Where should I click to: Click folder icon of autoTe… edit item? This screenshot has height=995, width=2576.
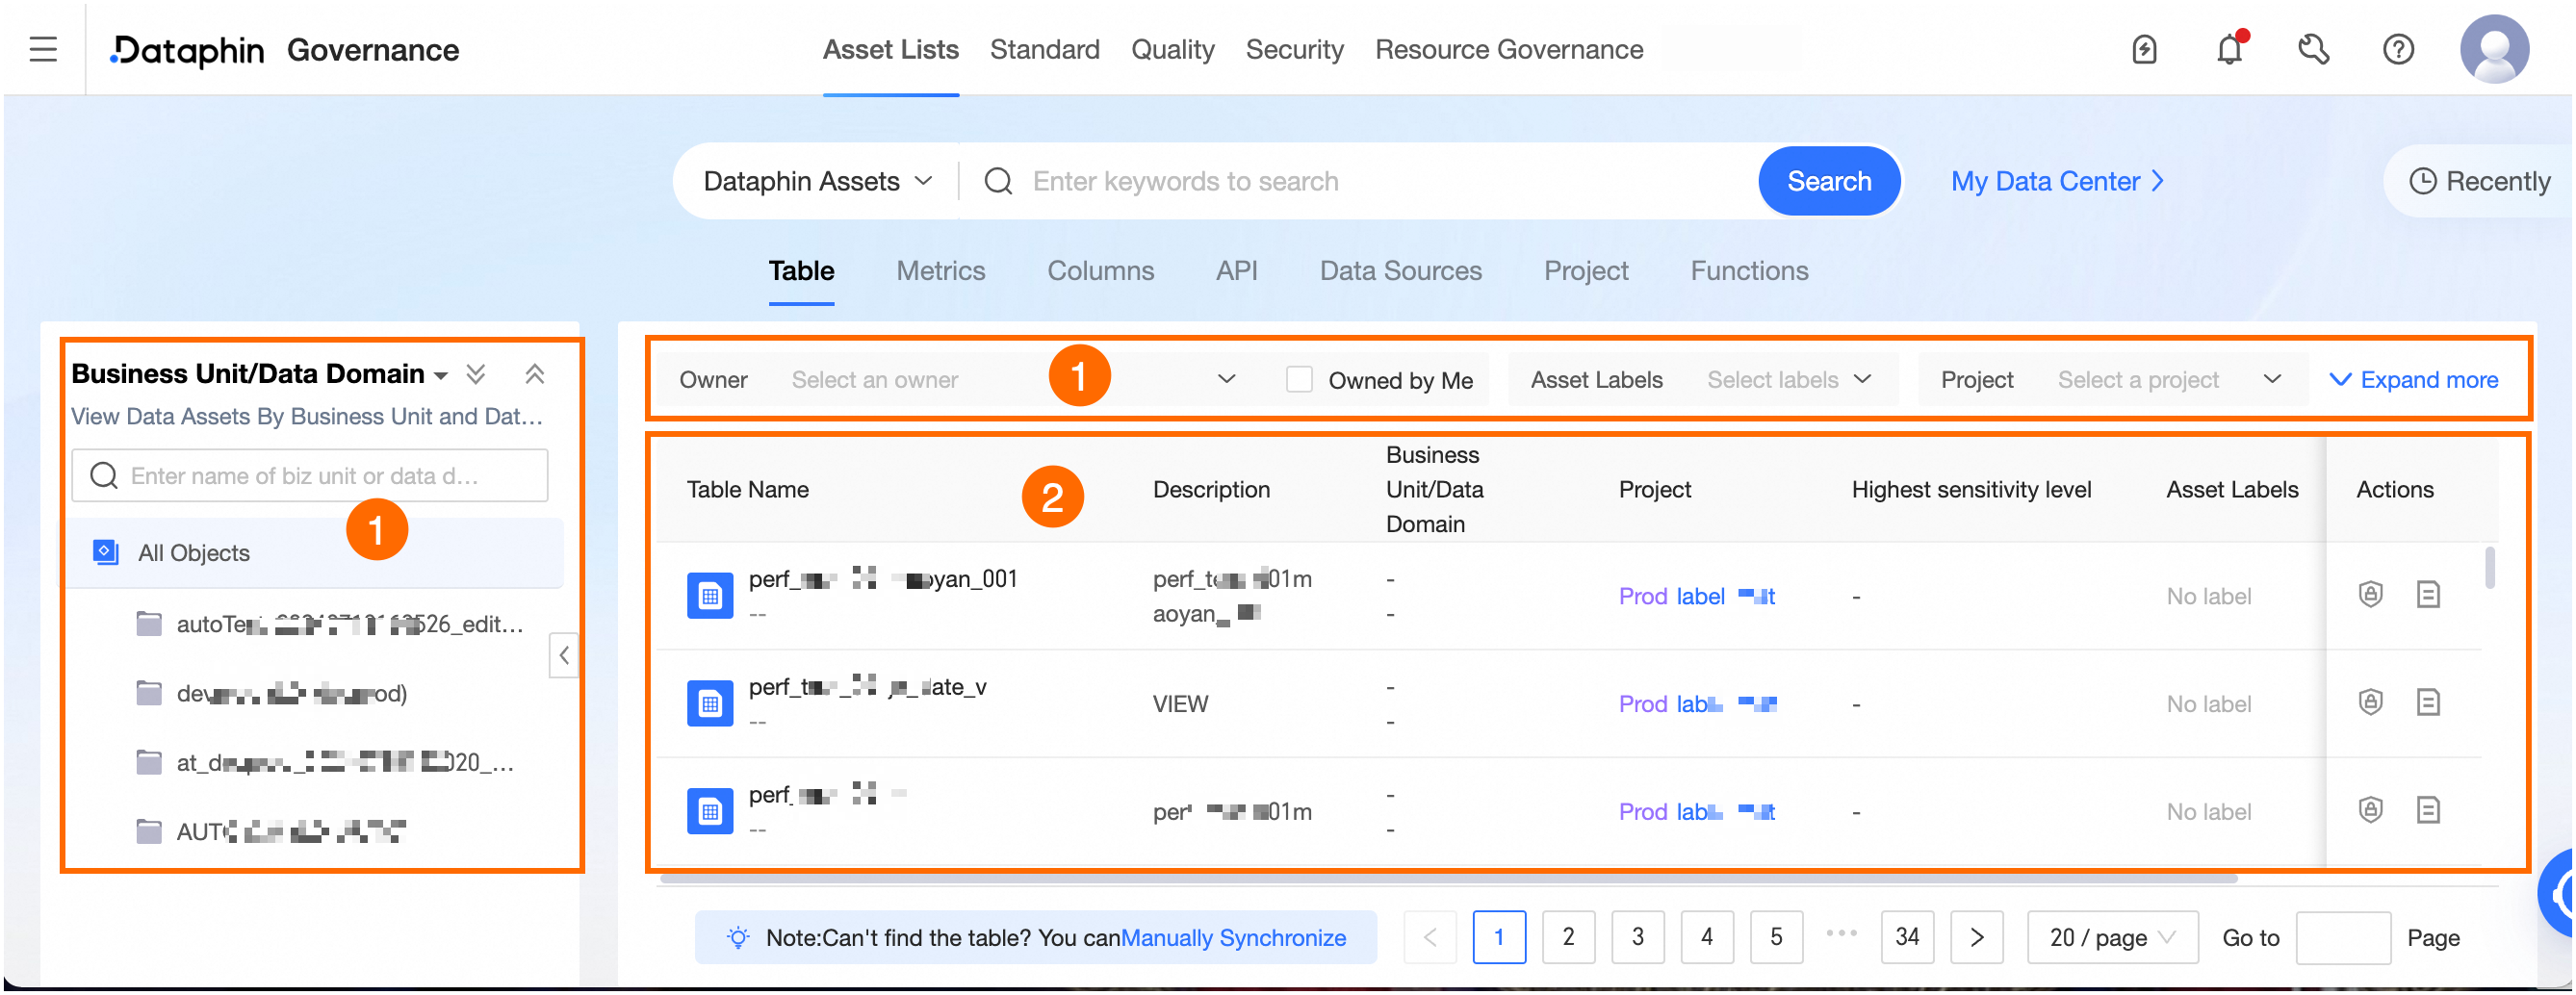tap(149, 624)
